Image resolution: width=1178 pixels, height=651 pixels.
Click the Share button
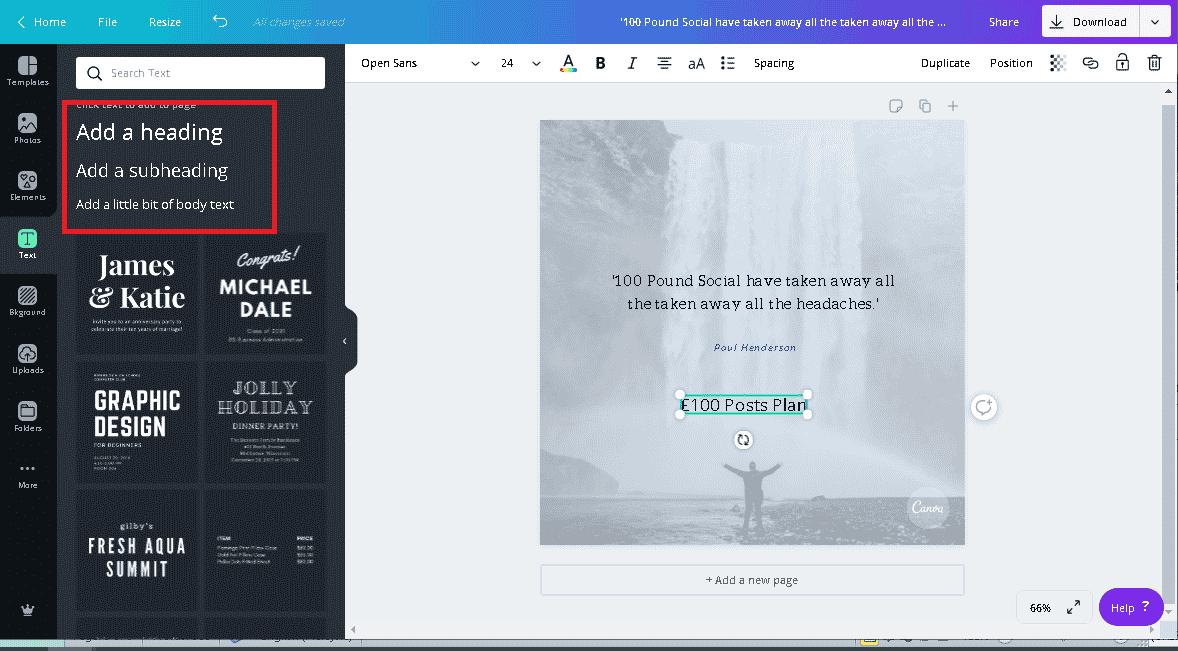1004,22
